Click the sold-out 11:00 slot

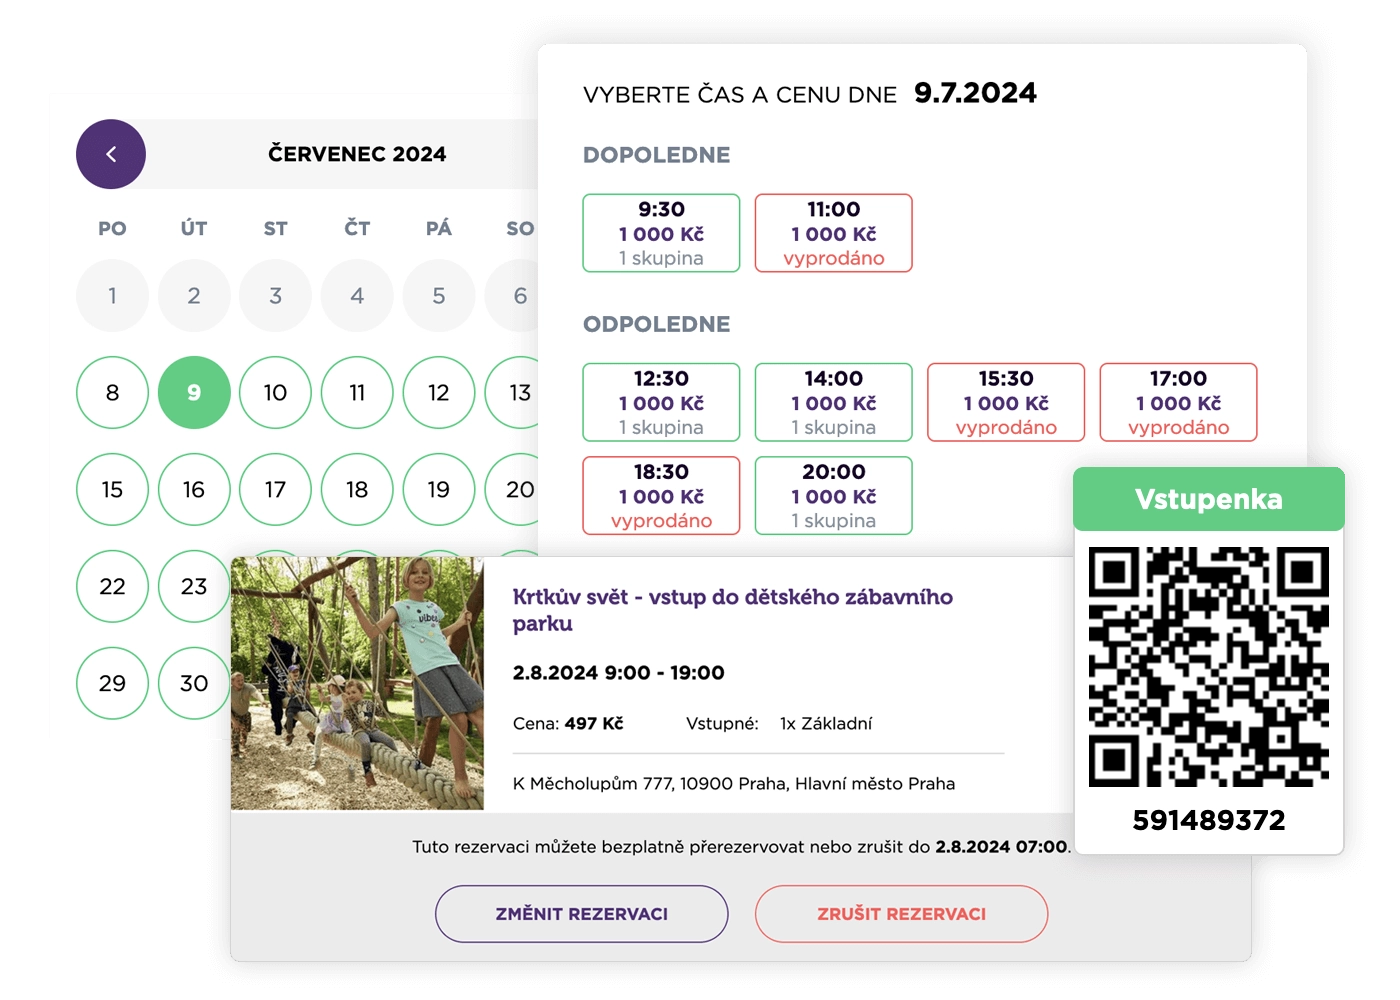833,232
